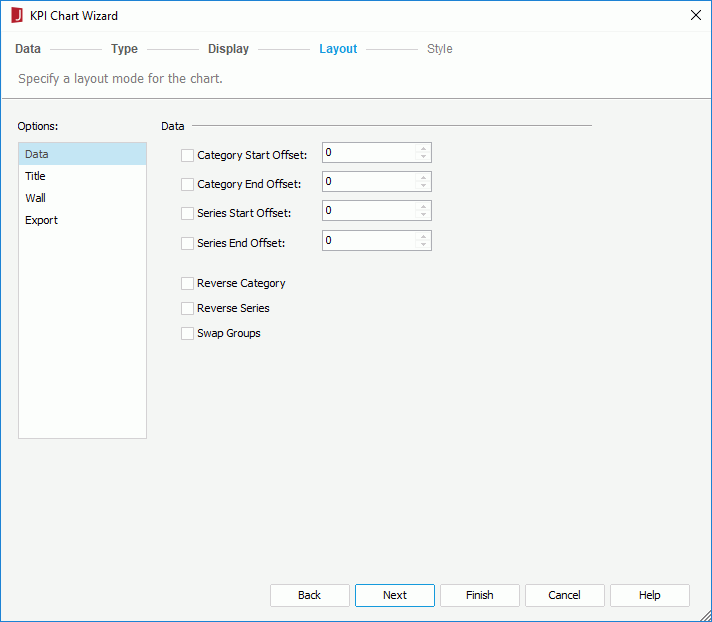The image size is (712, 622).
Task: Click the Back button
Action: coord(310,595)
